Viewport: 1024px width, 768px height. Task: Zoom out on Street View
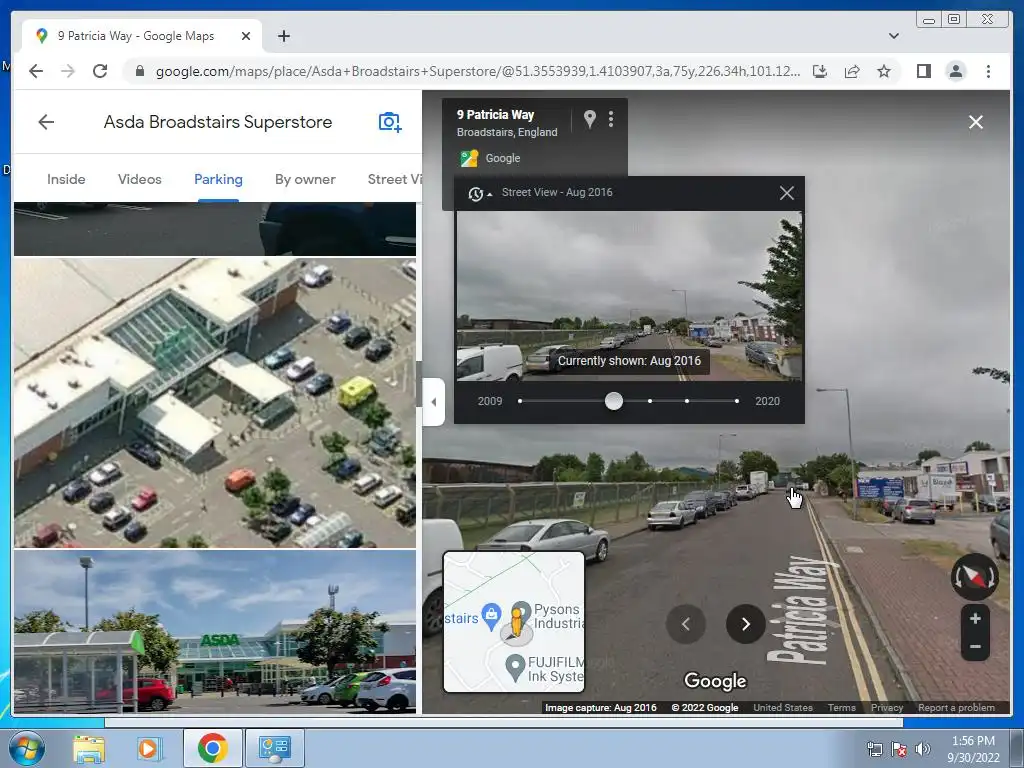pyautogui.click(x=975, y=647)
